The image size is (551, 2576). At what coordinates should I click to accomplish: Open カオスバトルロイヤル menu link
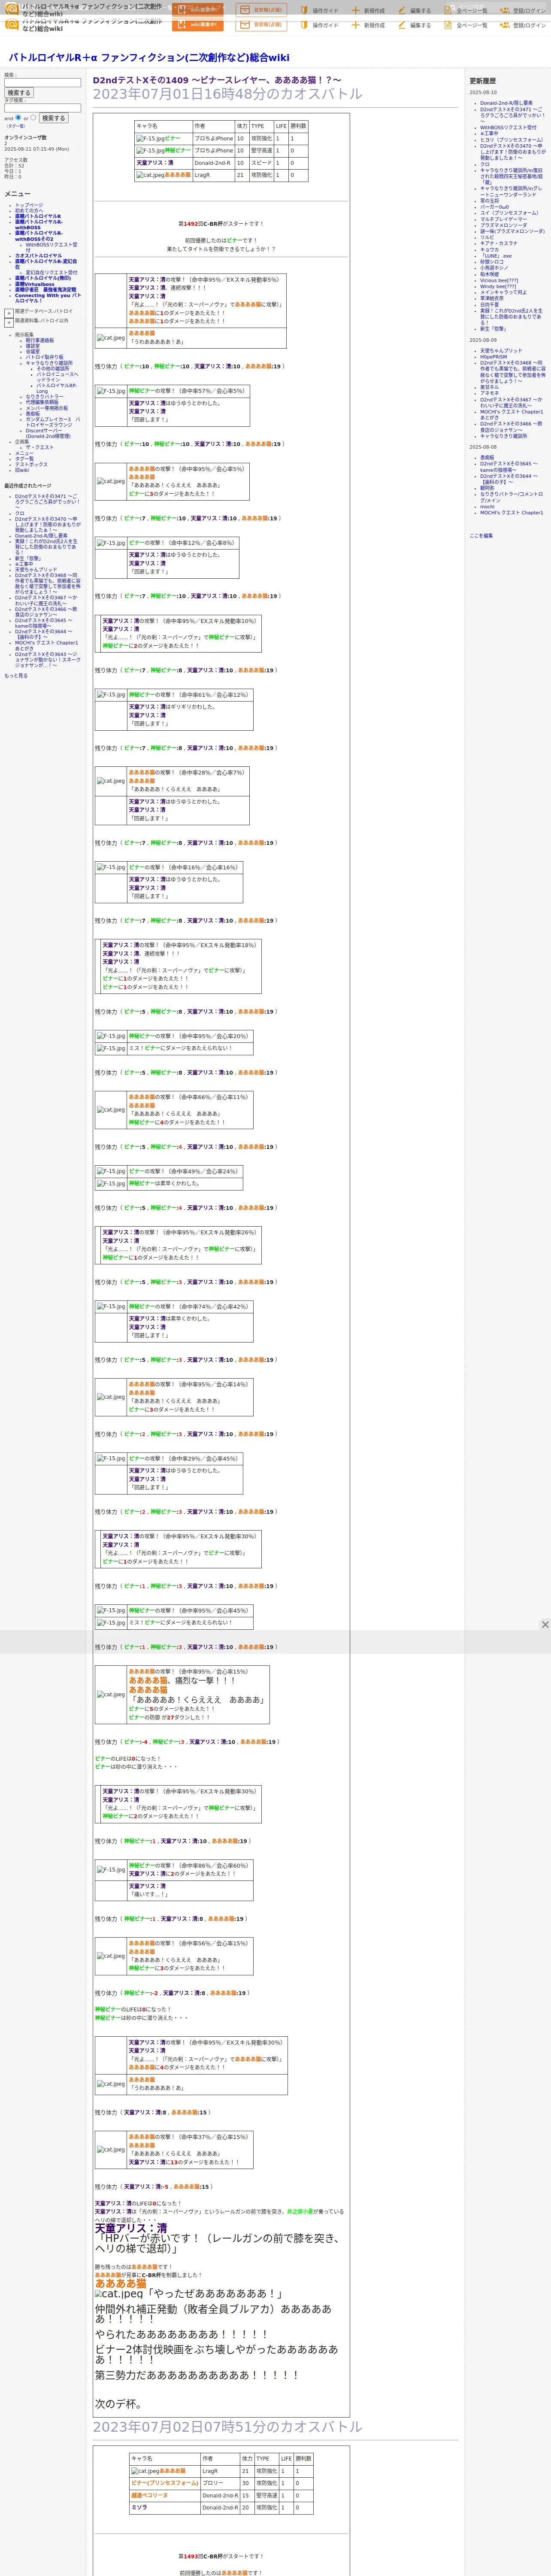pos(38,256)
